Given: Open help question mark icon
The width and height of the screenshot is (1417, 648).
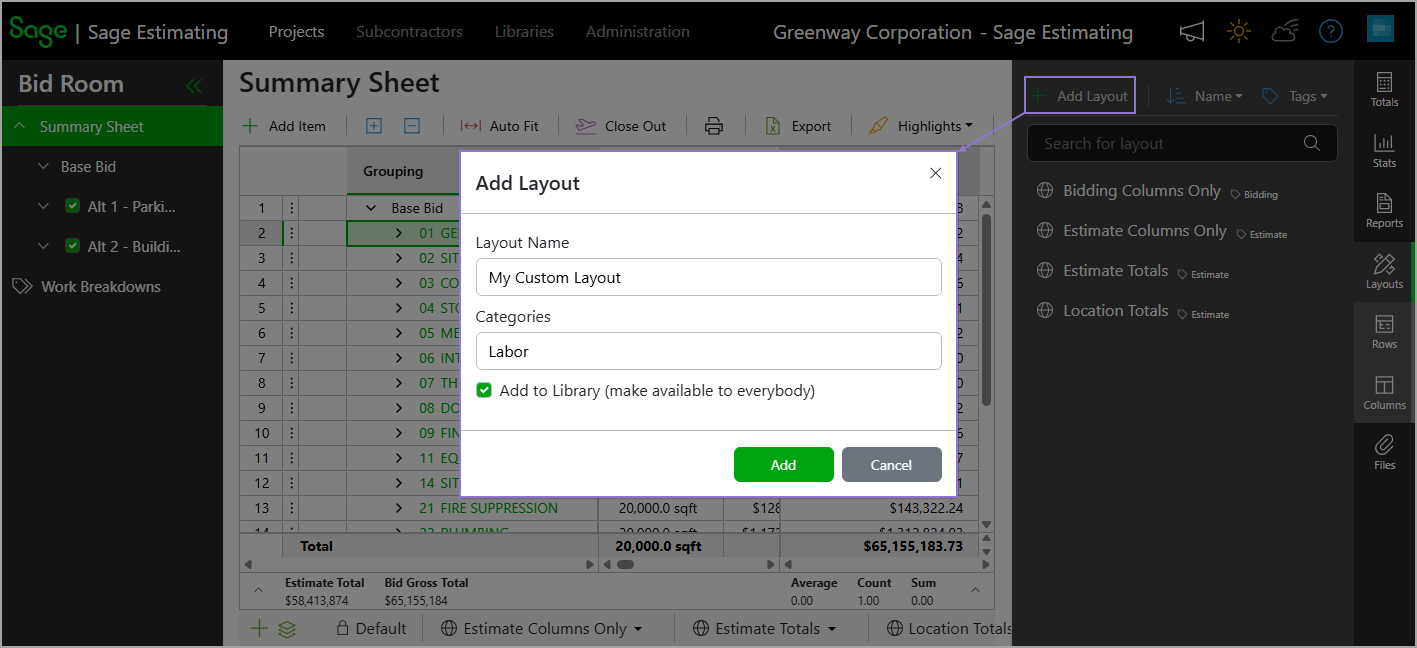Looking at the screenshot, I should [x=1330, y=32].
